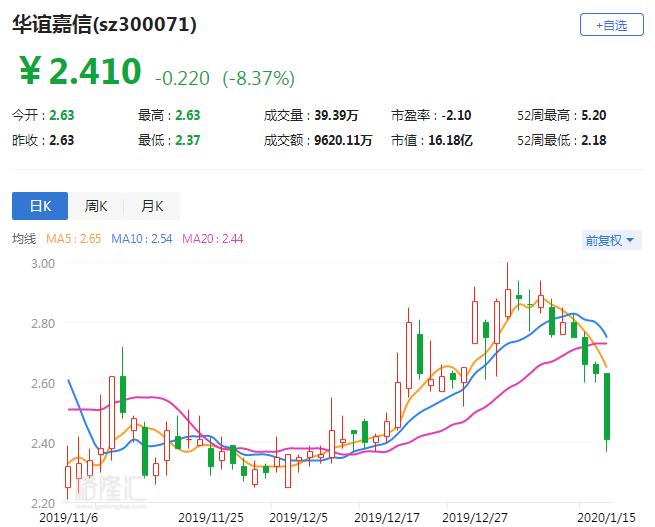Click the y-axis label 2.20
The width and height of the screenshot is (655, 527).
[43, 503]
